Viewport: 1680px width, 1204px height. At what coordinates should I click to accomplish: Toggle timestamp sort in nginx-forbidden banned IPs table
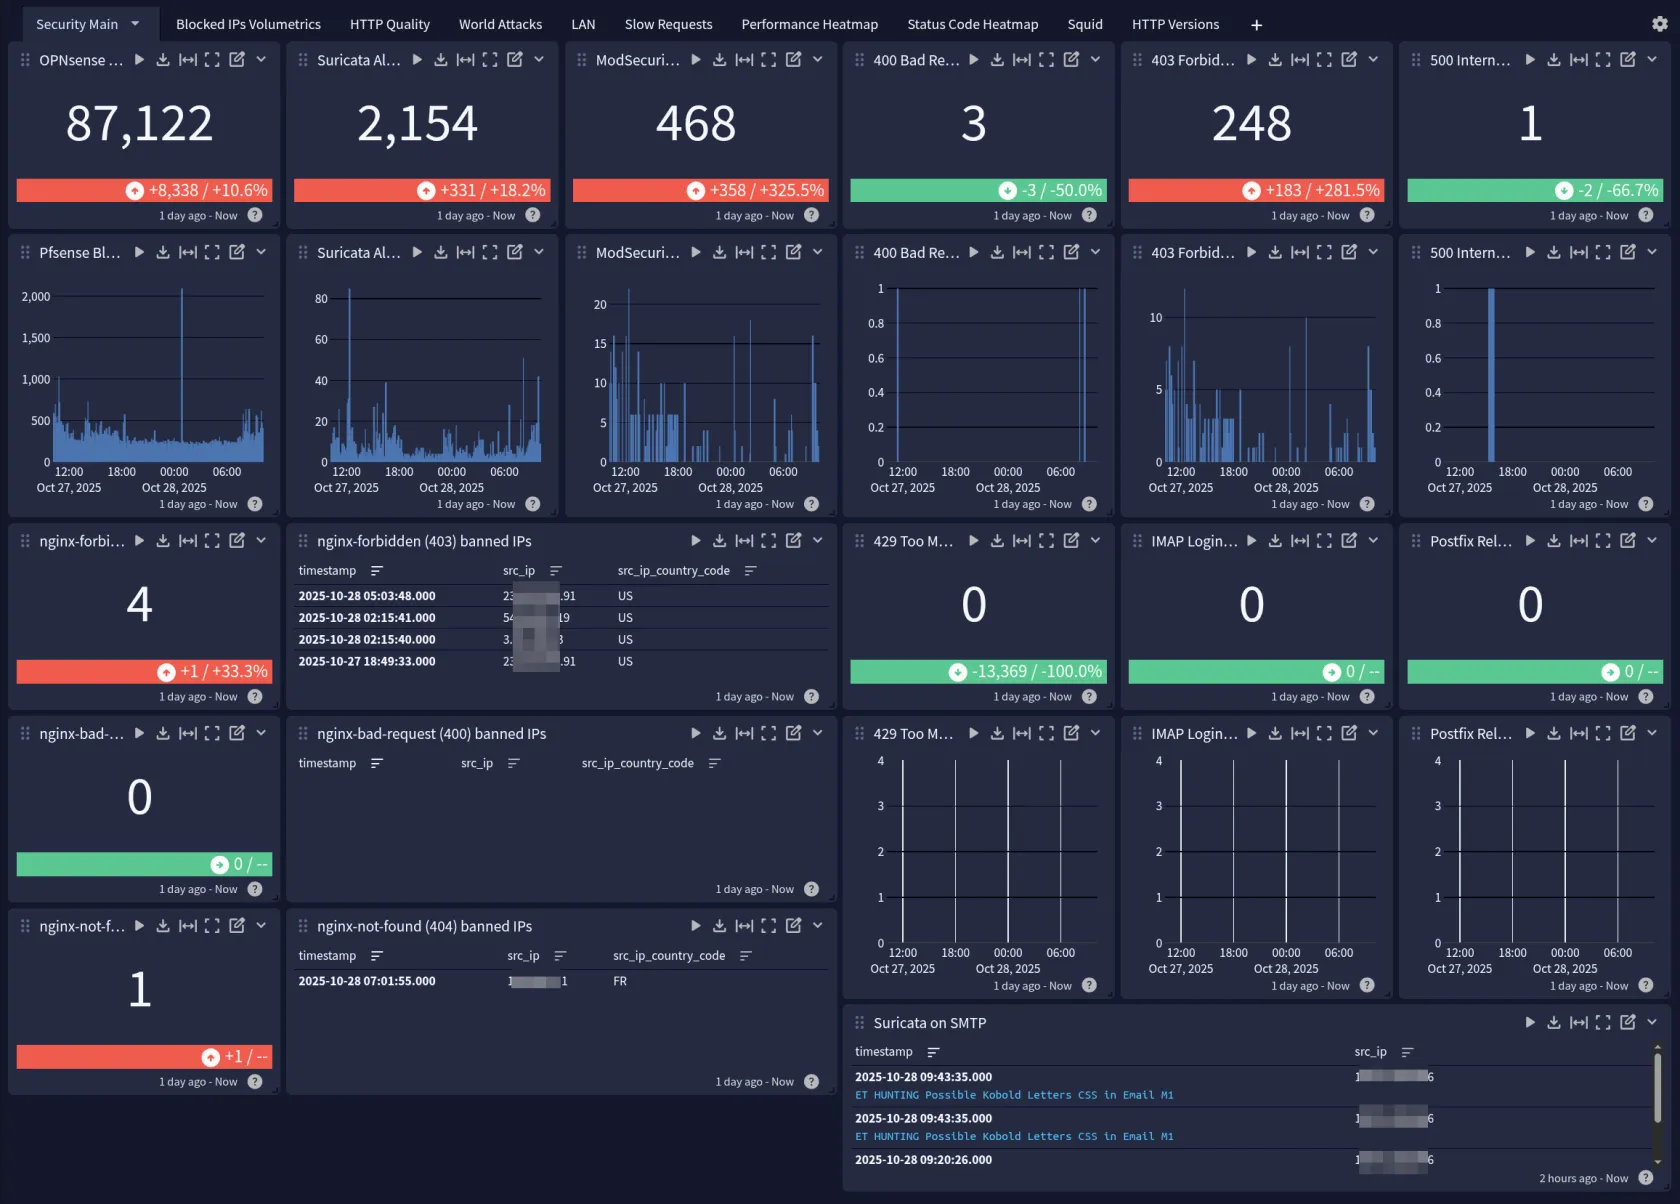[x=377, y=571]
